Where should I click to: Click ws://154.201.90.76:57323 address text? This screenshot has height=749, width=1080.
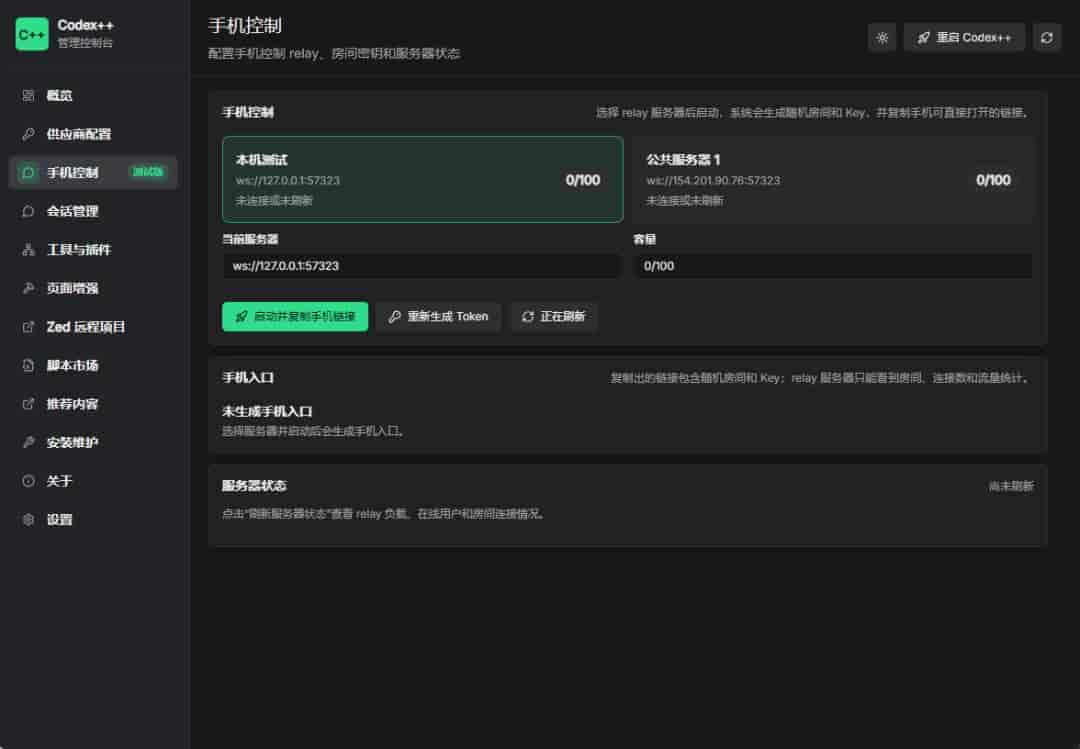tap(713, 181)
